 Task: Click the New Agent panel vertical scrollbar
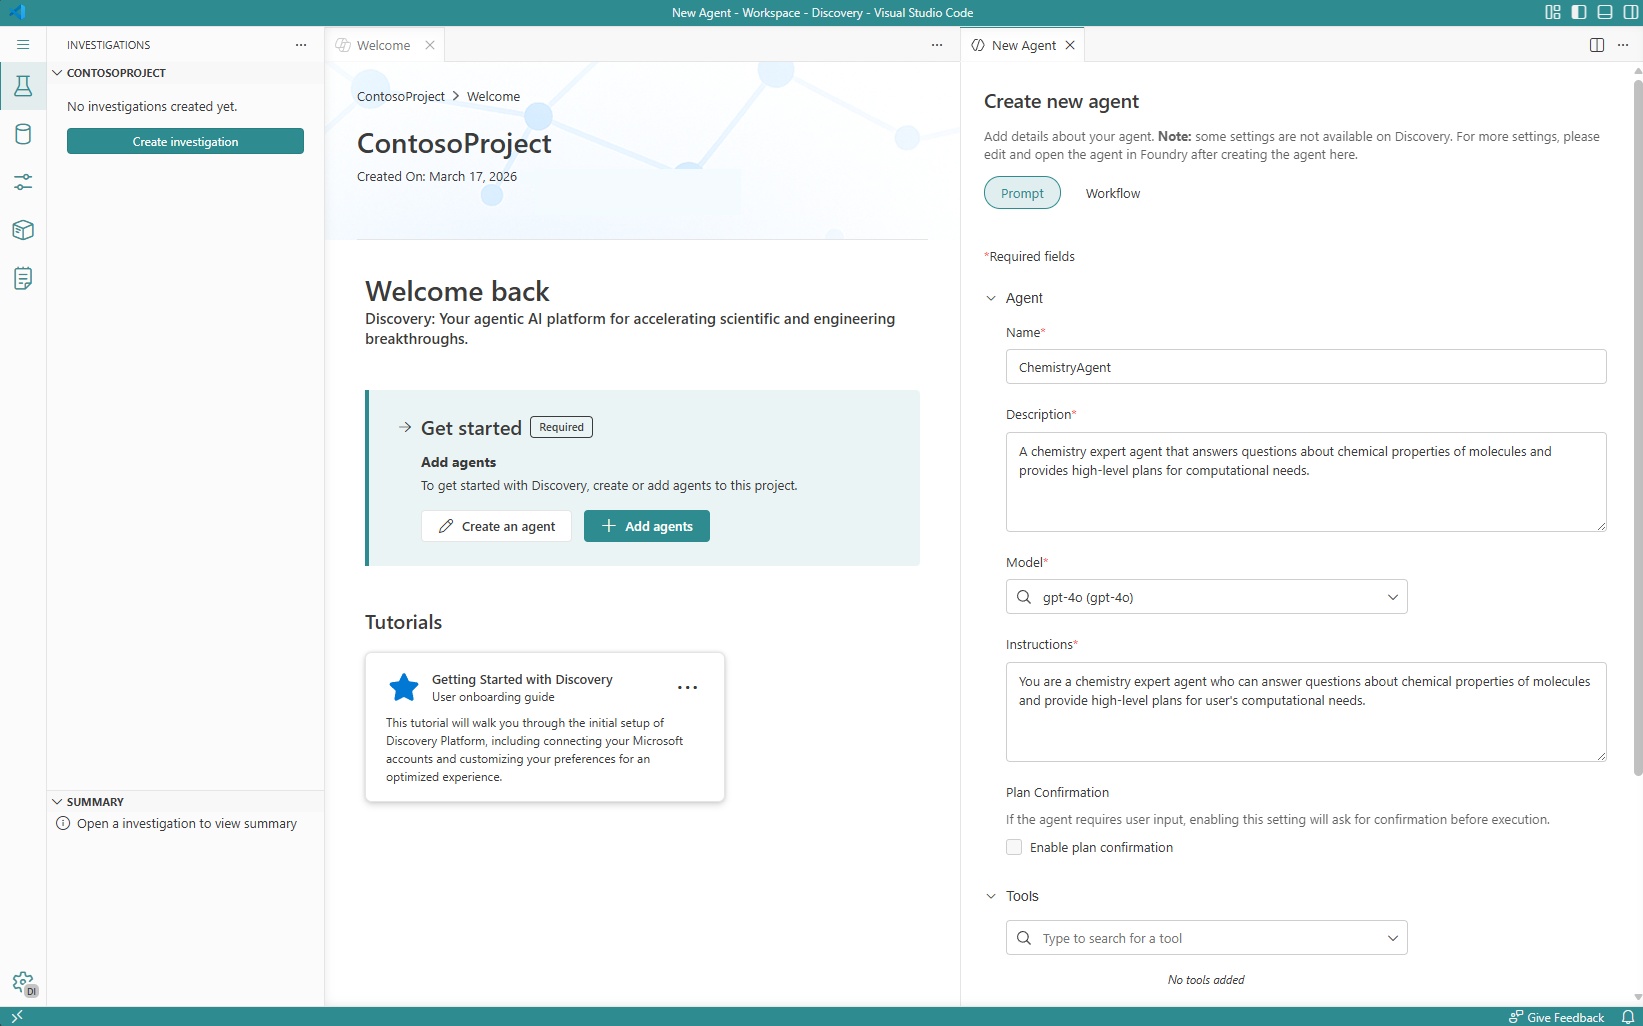pyautogui.click(x=1637, y=426)
